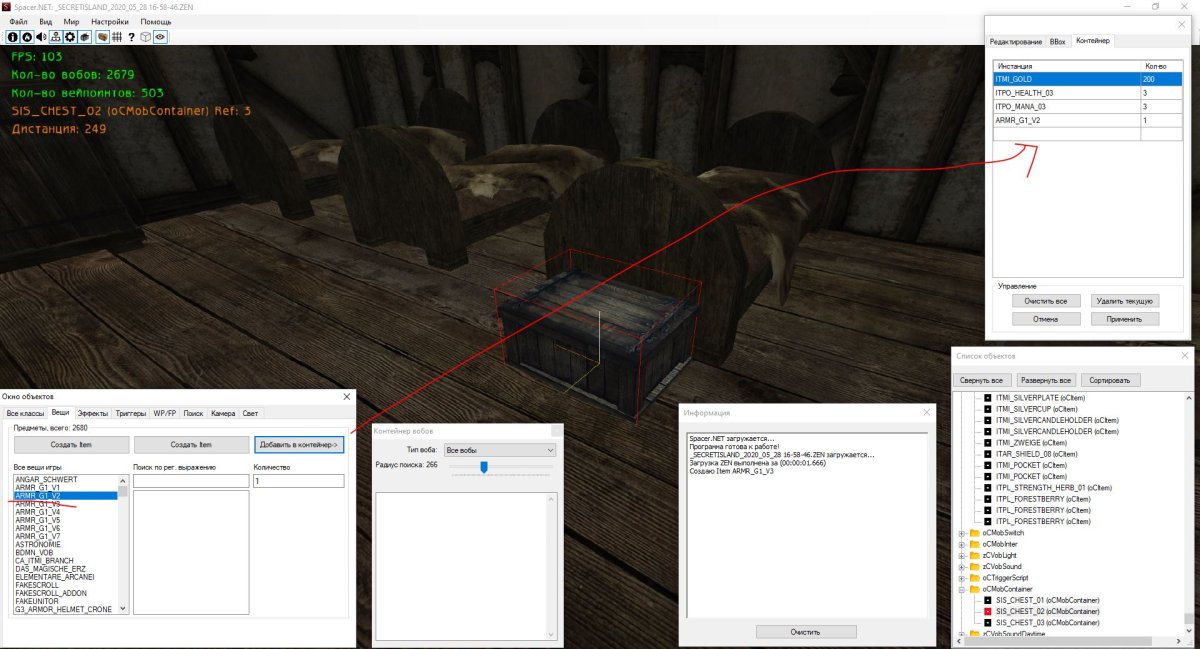The image size is (1200, 649).
Task: Click the info icon in the toolbar
Action: [x=13, y=36]
